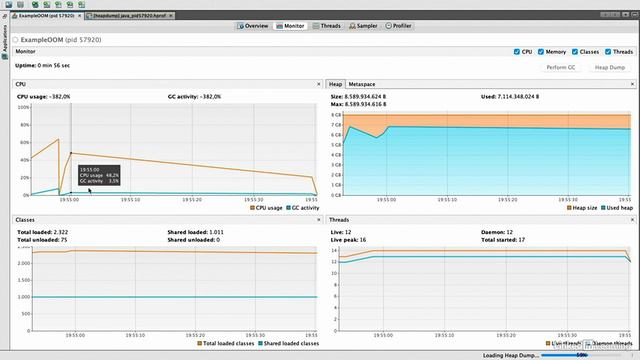Screen dimensions: 640x360
Task: Click the 'Total loaded: 2.322' text
Action: 42,232
